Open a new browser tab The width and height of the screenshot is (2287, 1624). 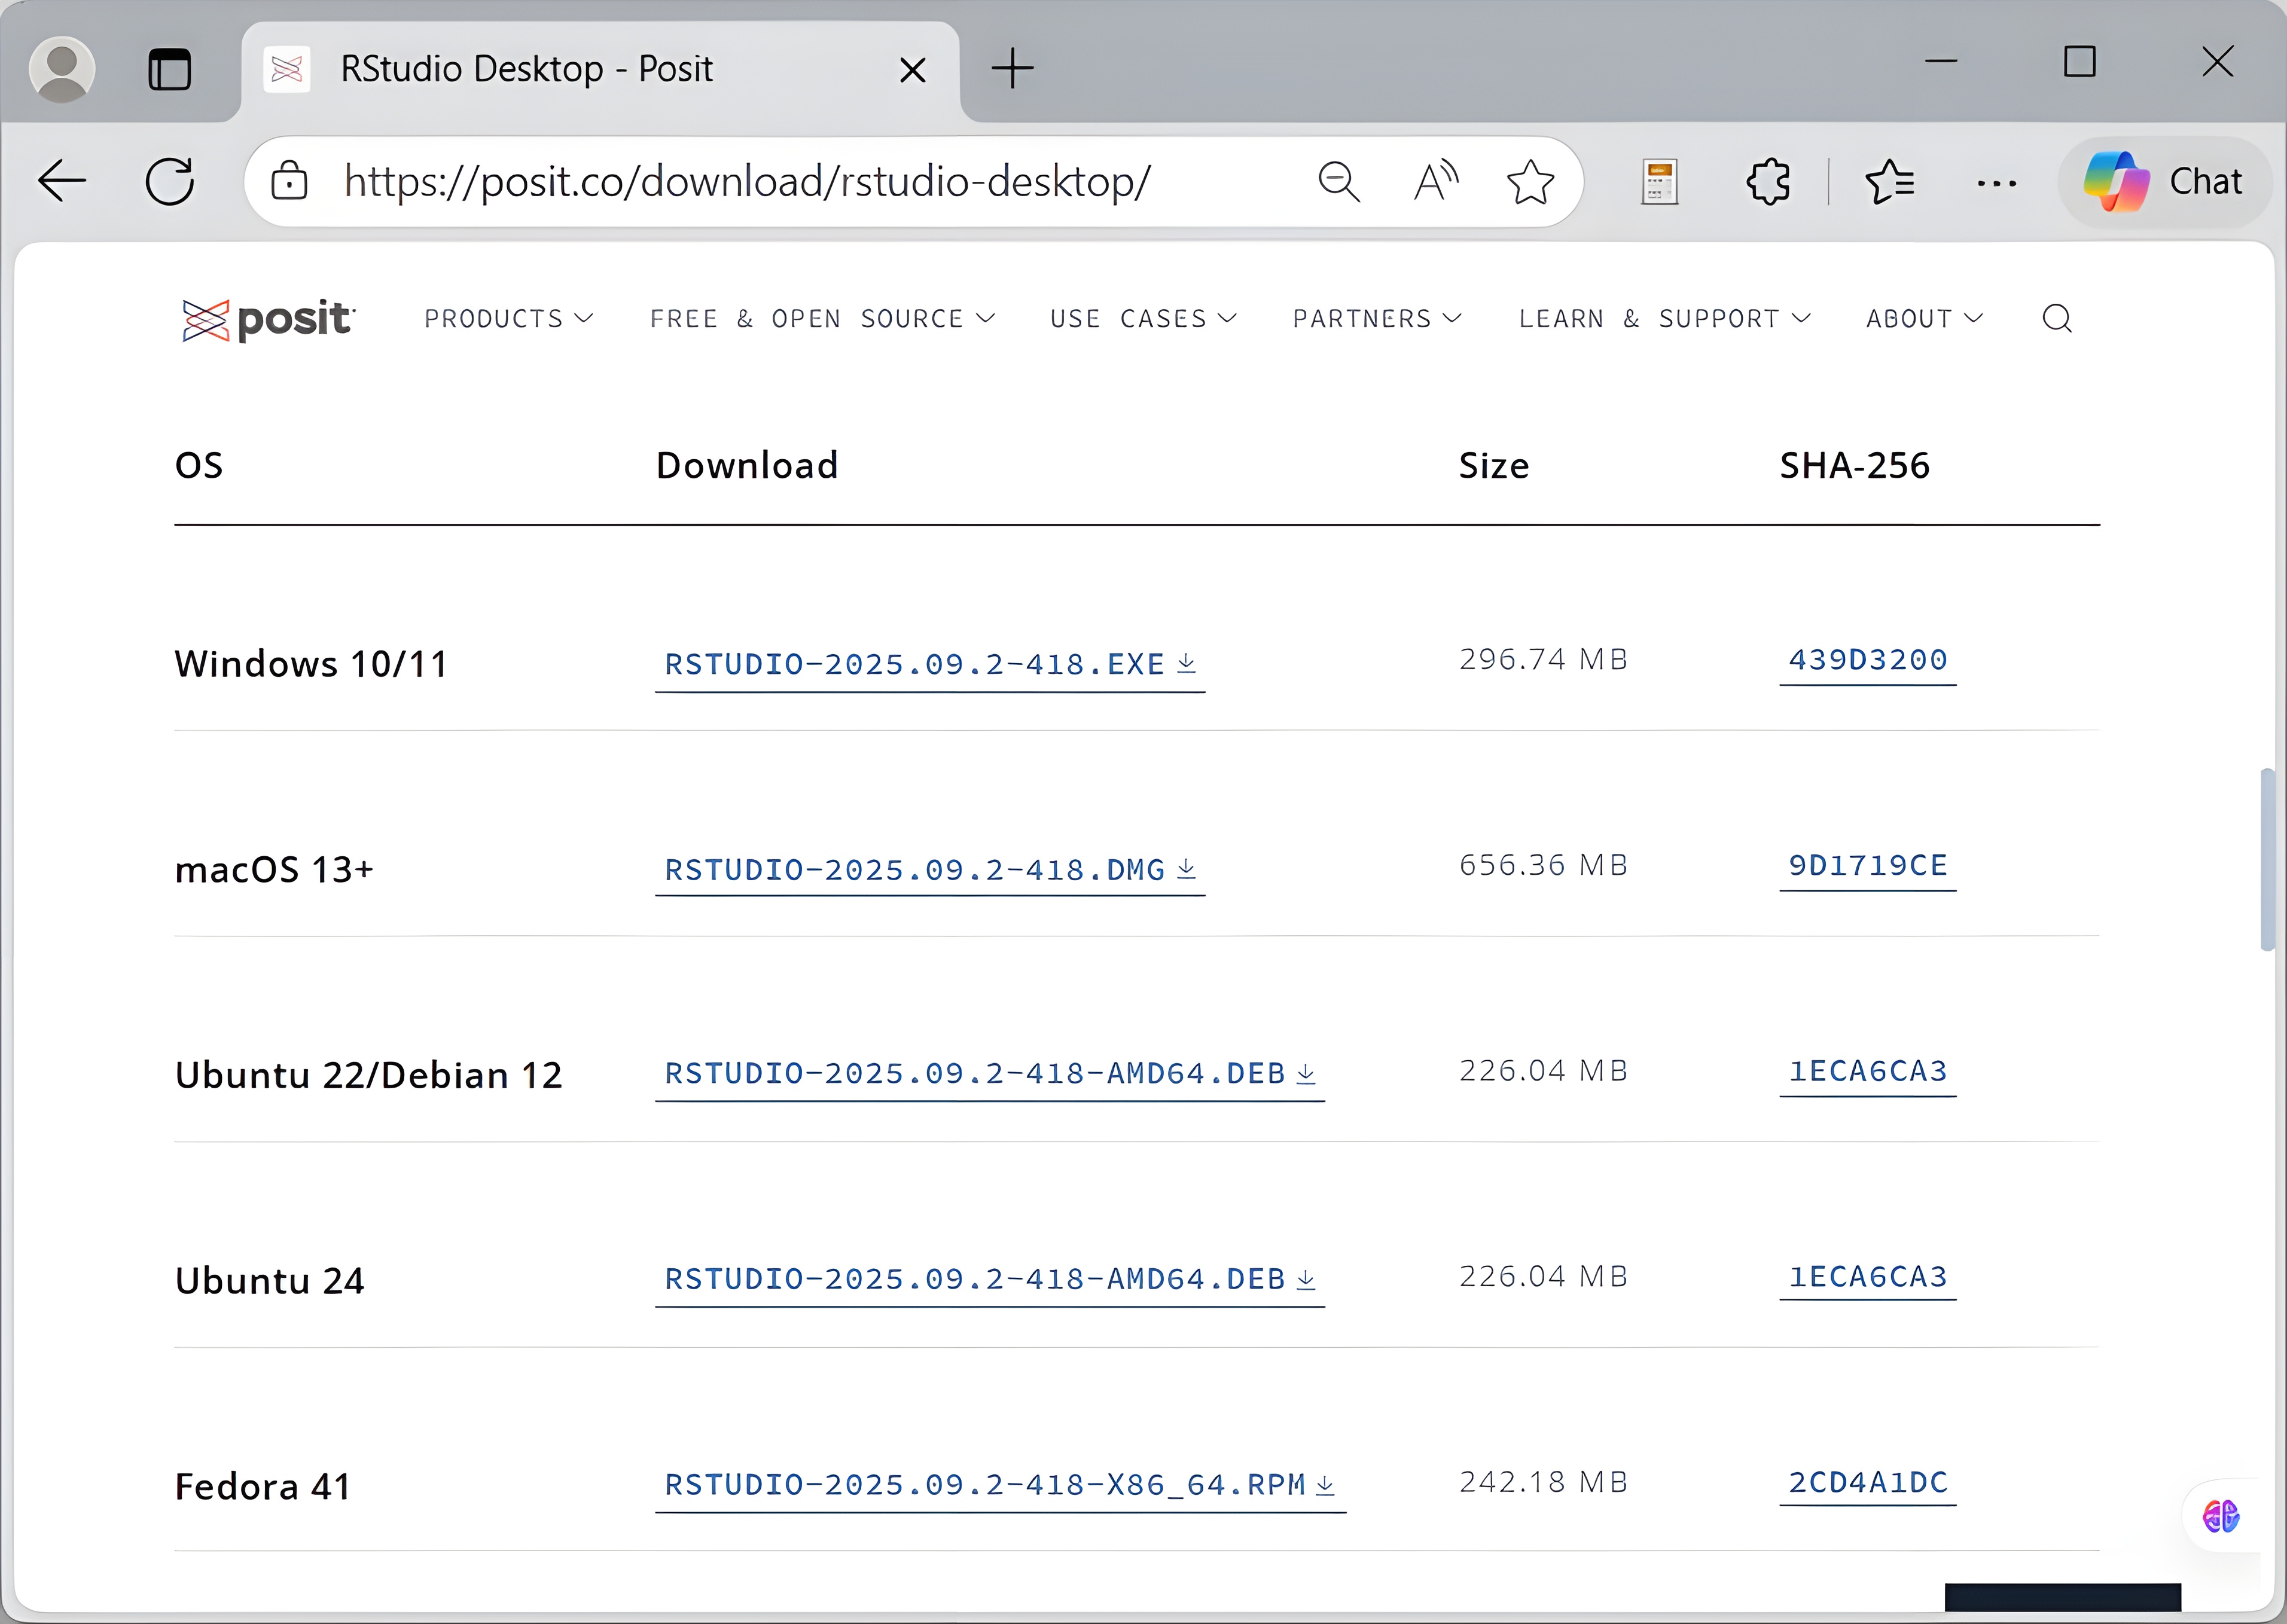coord(1012,69)
